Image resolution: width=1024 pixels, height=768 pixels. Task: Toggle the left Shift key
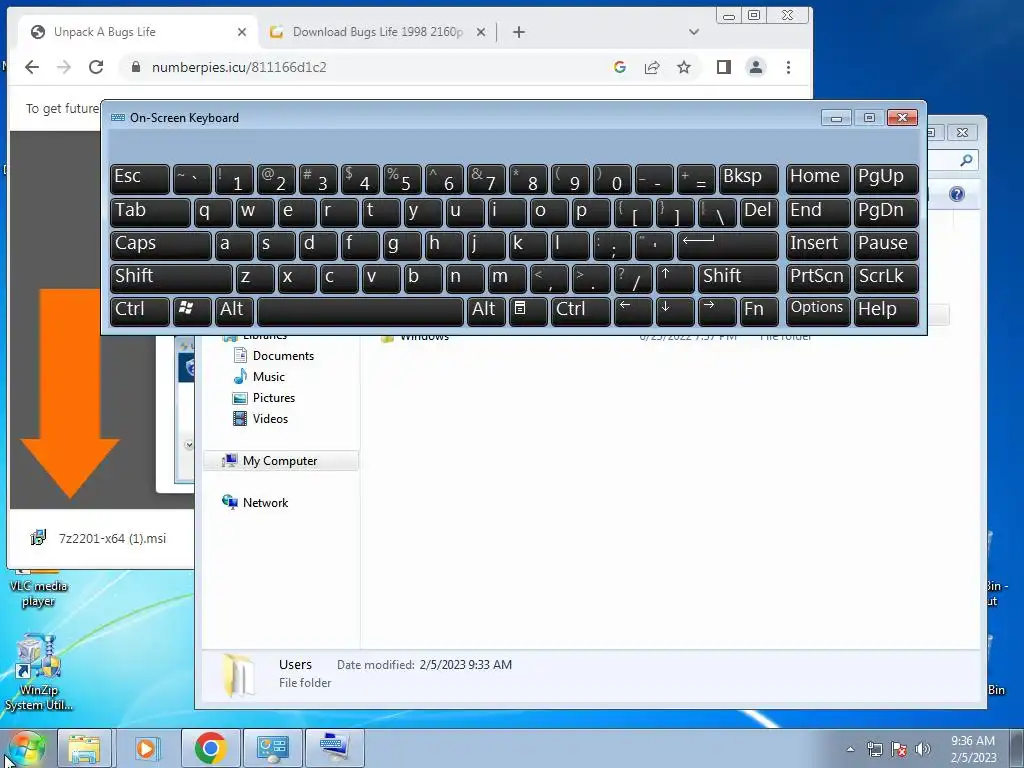coord(171,278)
